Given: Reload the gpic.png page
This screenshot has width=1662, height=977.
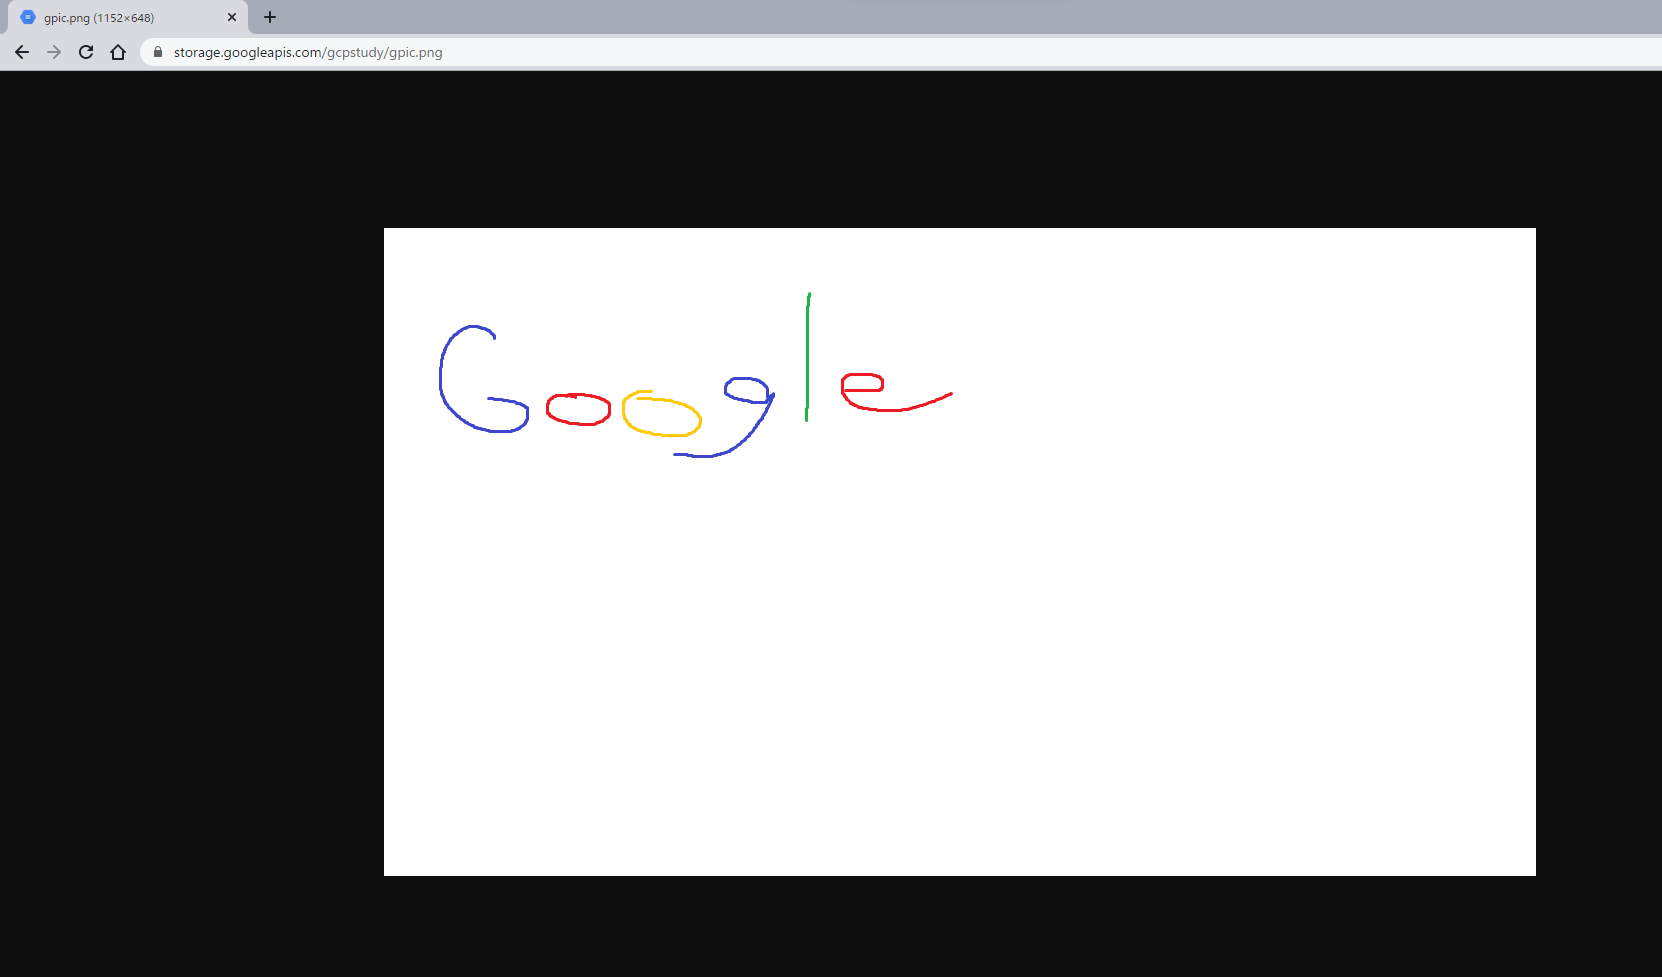Looking at the screenshot, I should click(x=85, y=52).
